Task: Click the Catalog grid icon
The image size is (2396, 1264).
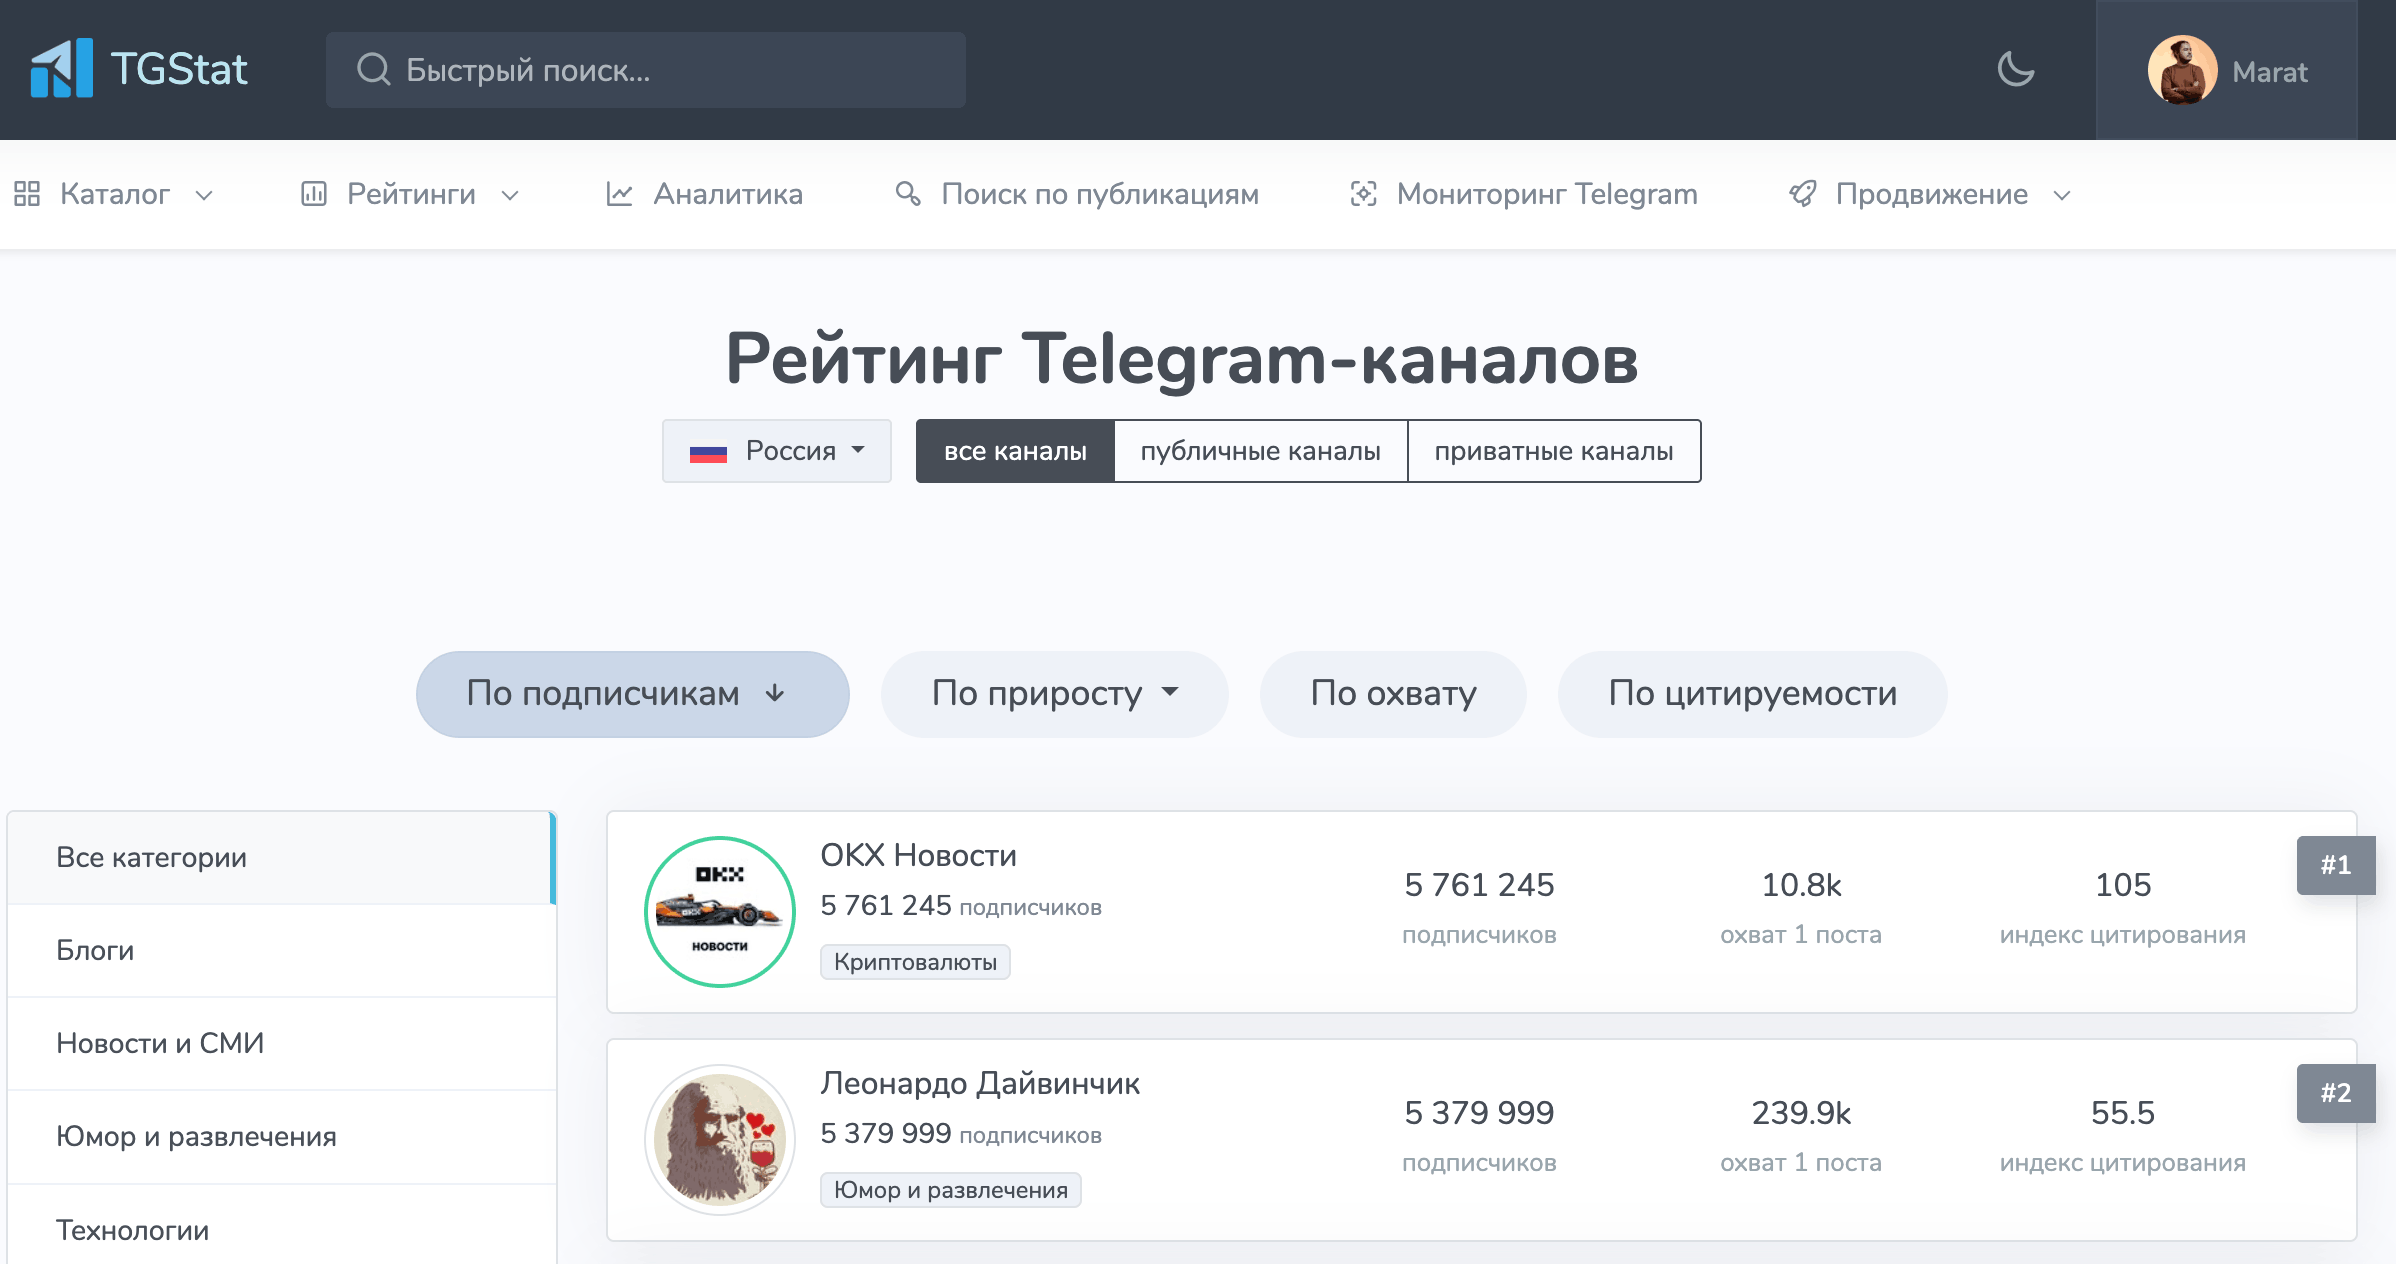Action: coord(27,194)
